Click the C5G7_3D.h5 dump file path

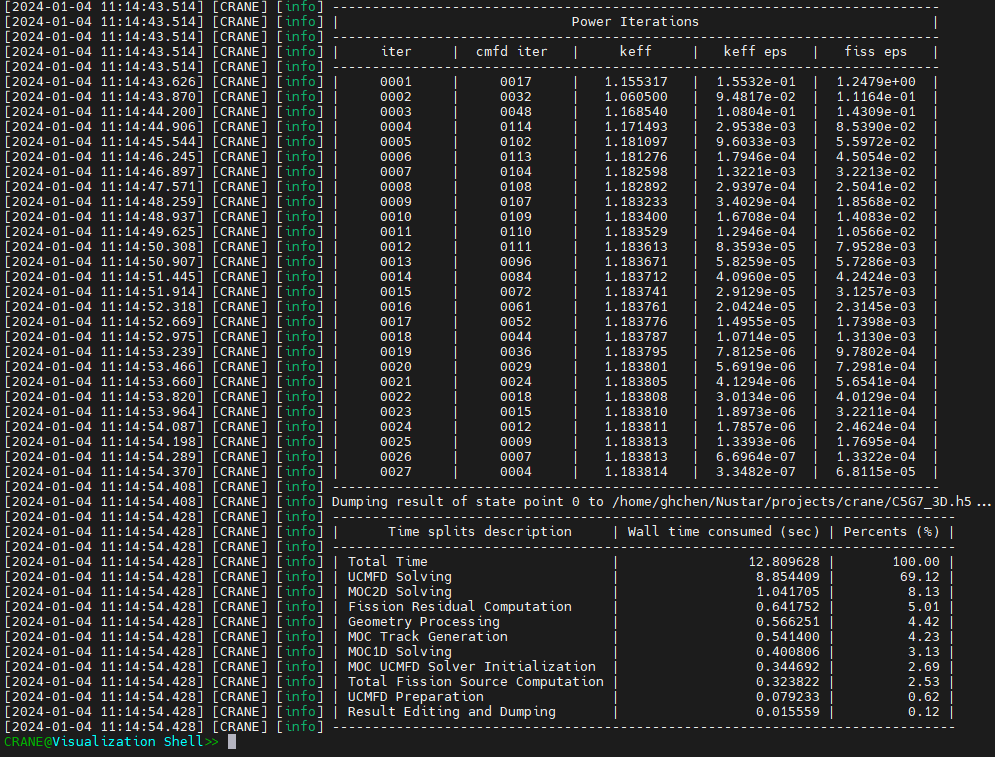tap(792, 502)
